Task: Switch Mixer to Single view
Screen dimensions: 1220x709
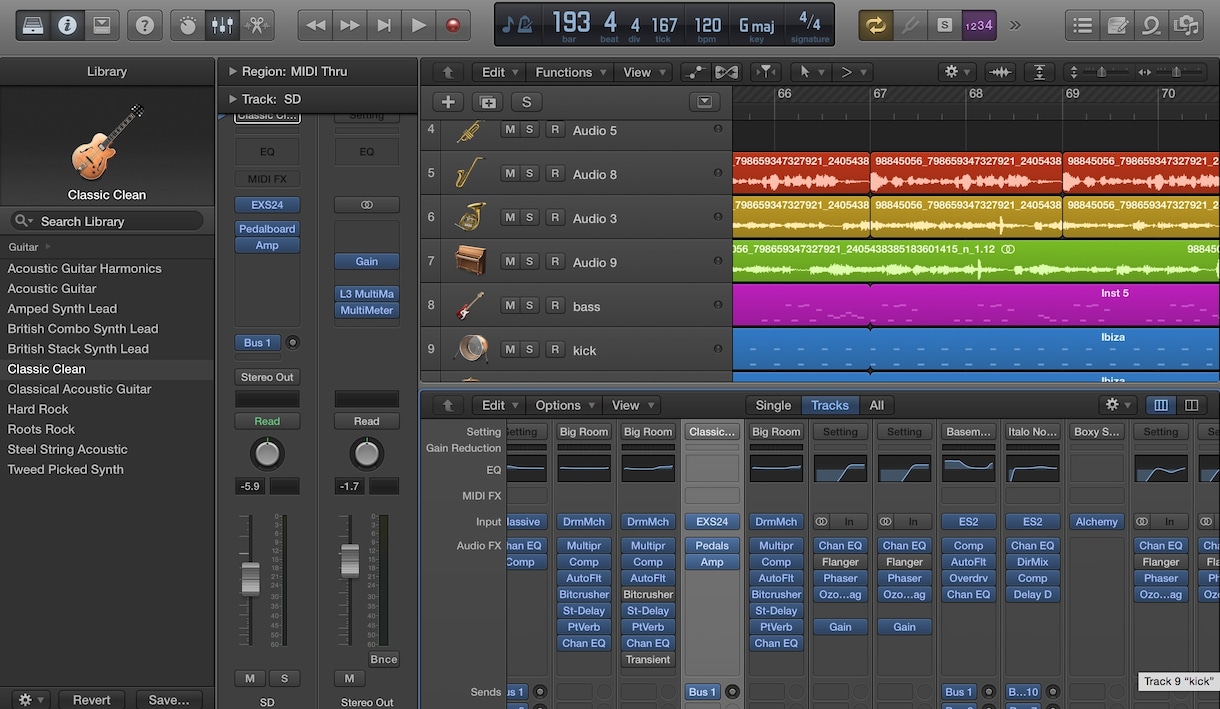Action: click(773, 405)
